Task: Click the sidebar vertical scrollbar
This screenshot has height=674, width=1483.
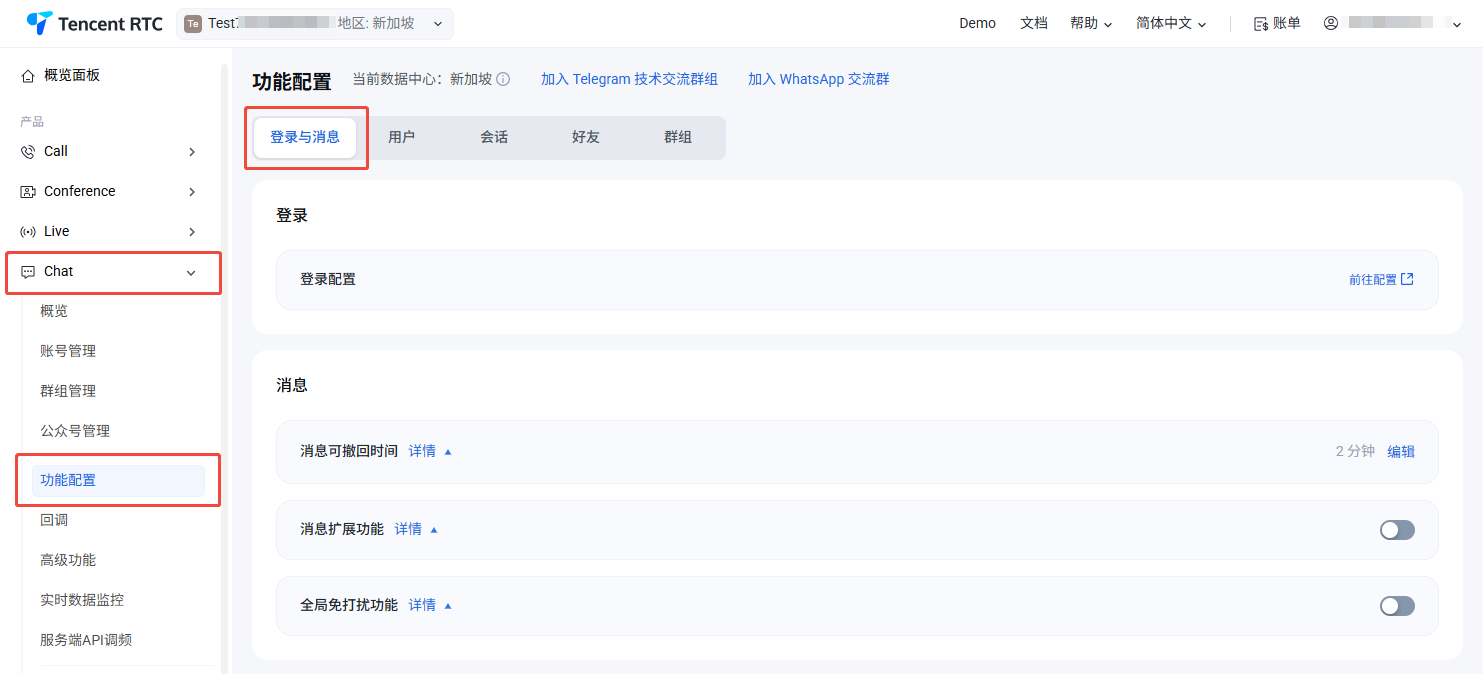Action: 224,368
